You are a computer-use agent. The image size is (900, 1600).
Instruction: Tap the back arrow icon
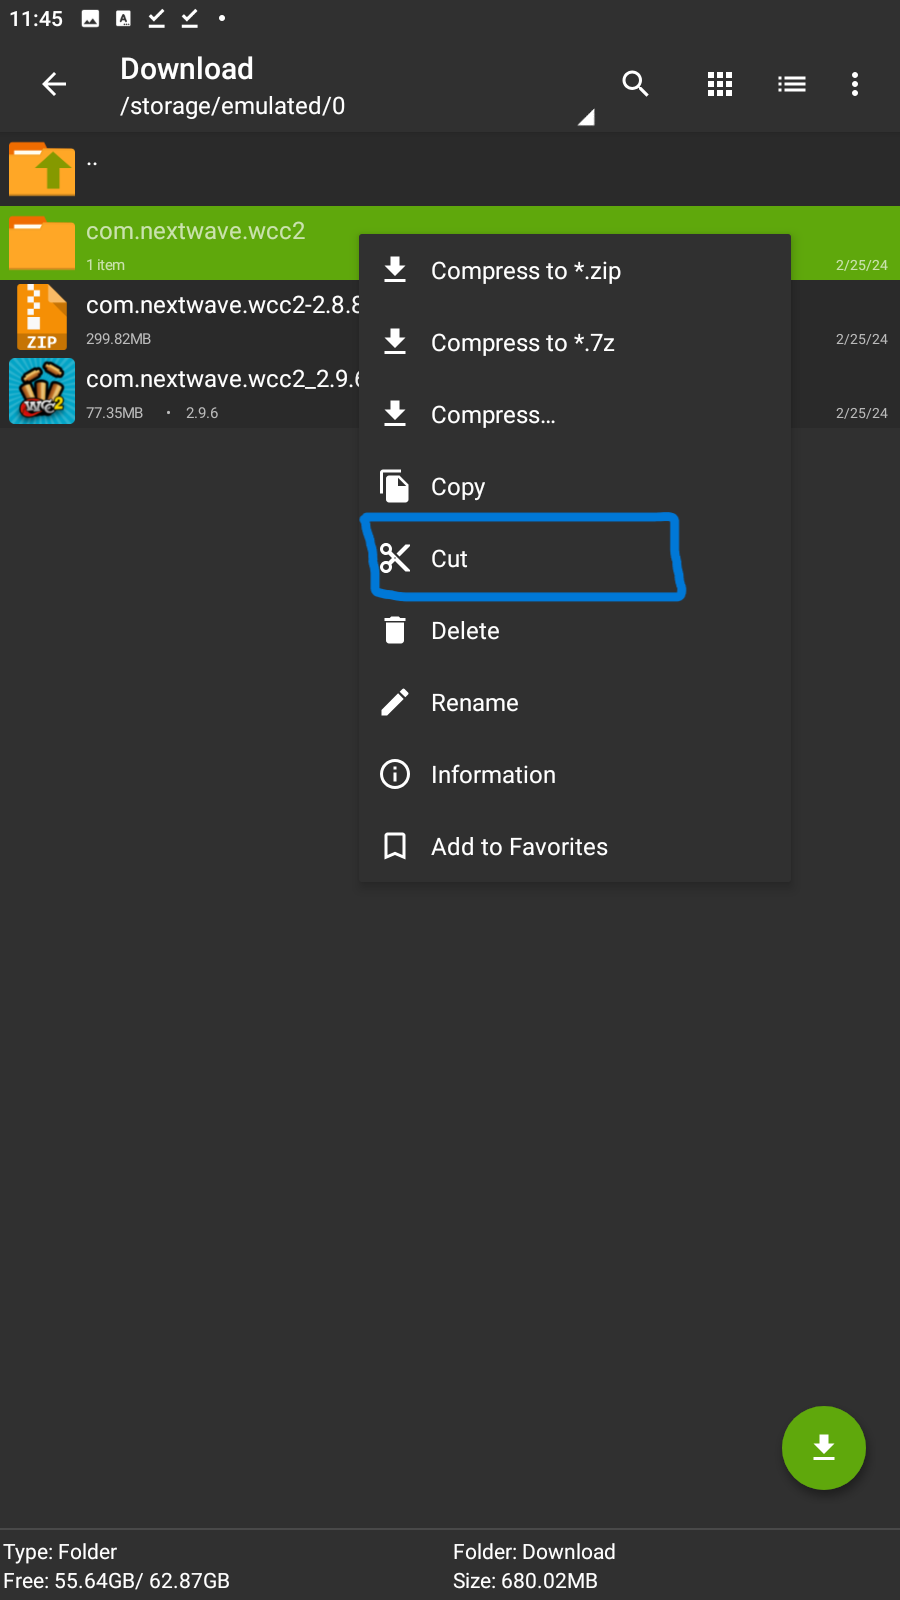tap(54, 85)
